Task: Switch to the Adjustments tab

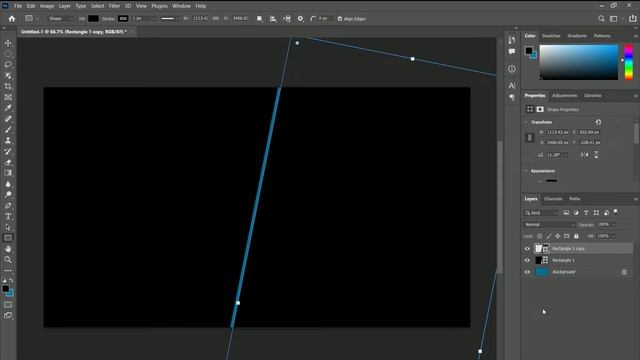Action: tap(564, 96)
